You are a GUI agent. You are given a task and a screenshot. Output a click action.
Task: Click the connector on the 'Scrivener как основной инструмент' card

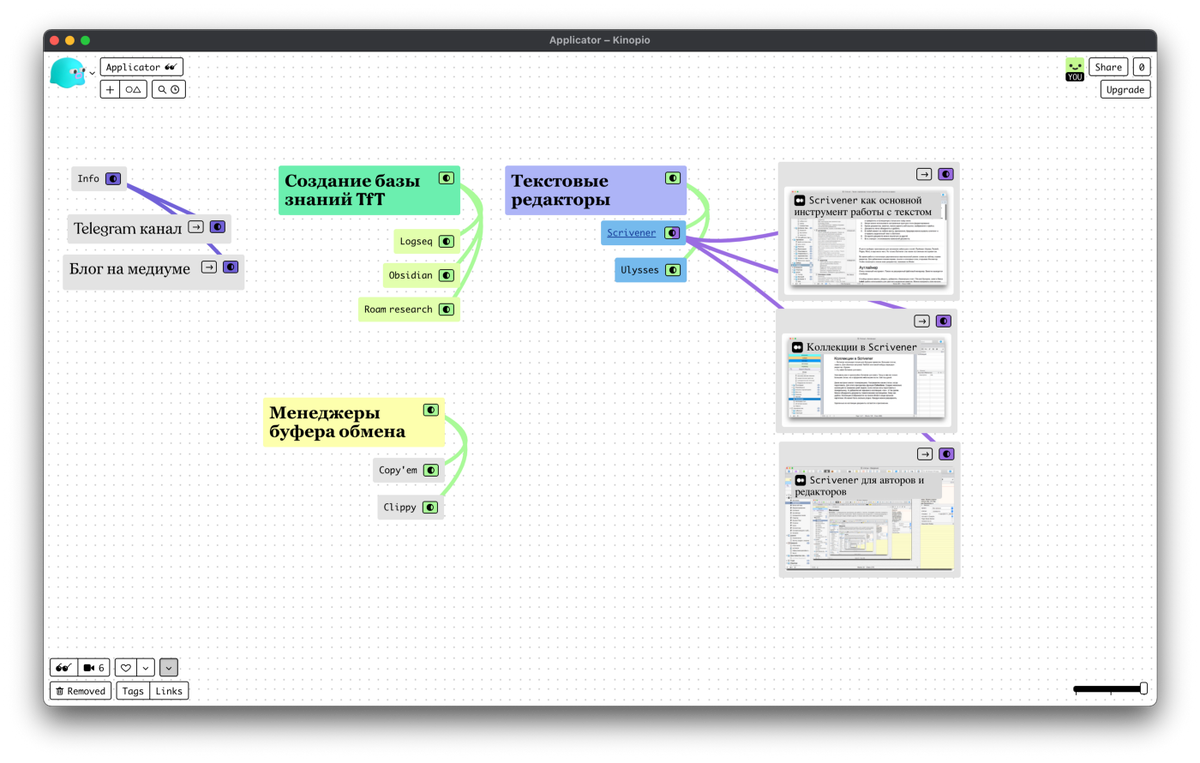pyautogui.click(x=945, y=174)
